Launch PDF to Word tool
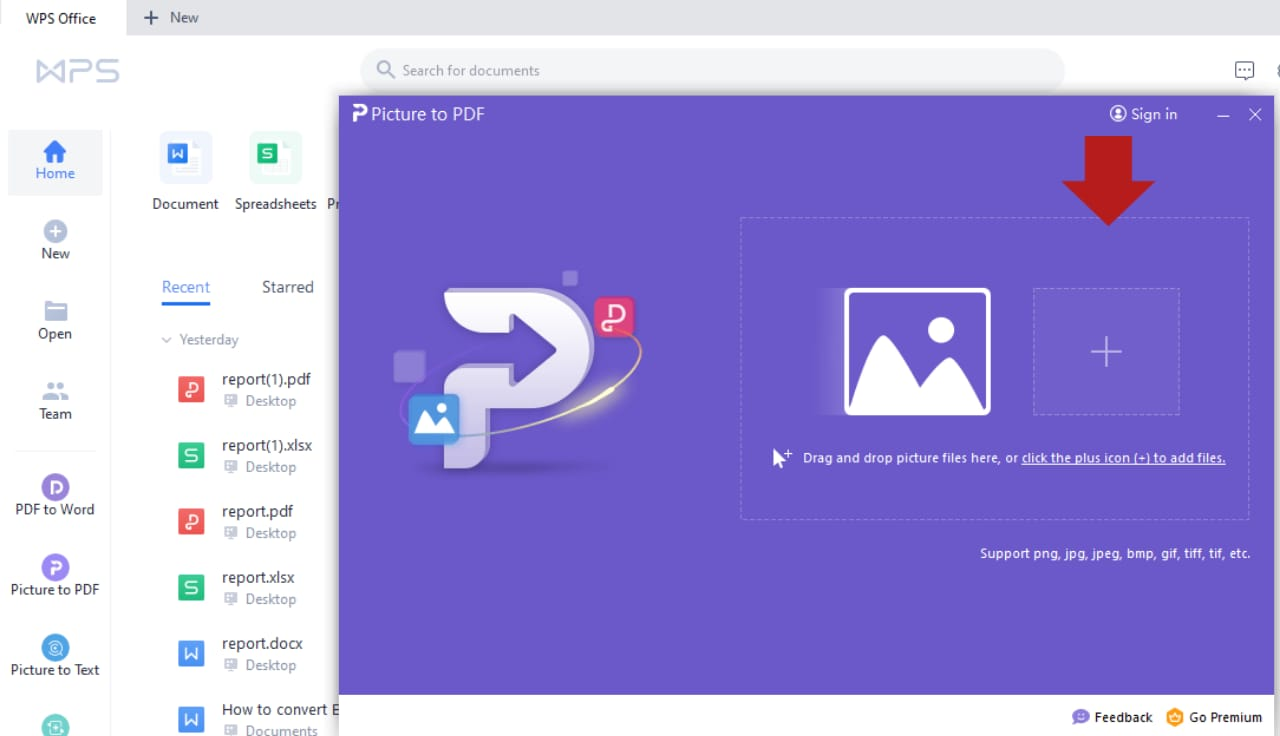 55,495
